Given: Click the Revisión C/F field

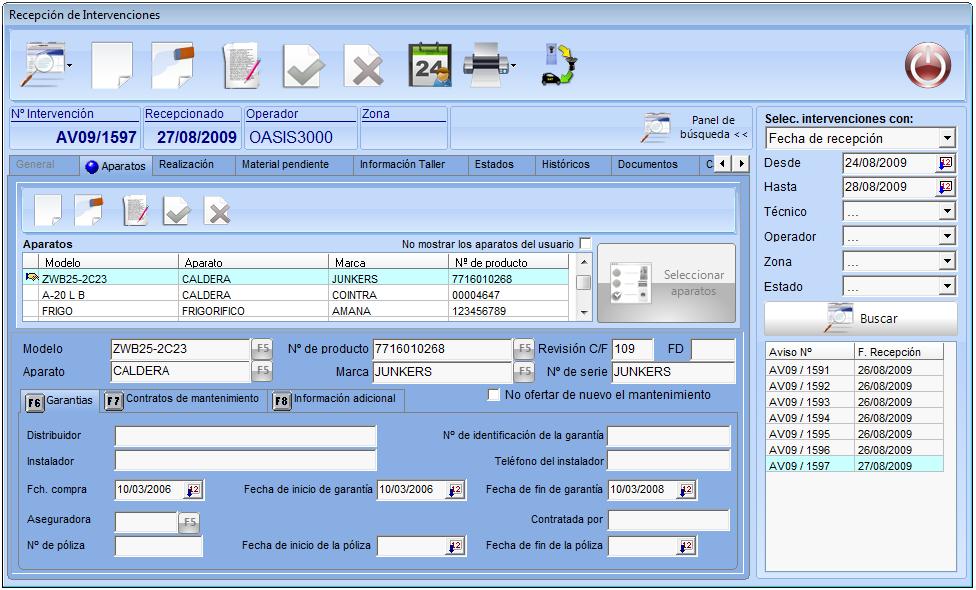Looking at the screenshot, I should pyautogui.click(x=632, y=349).
